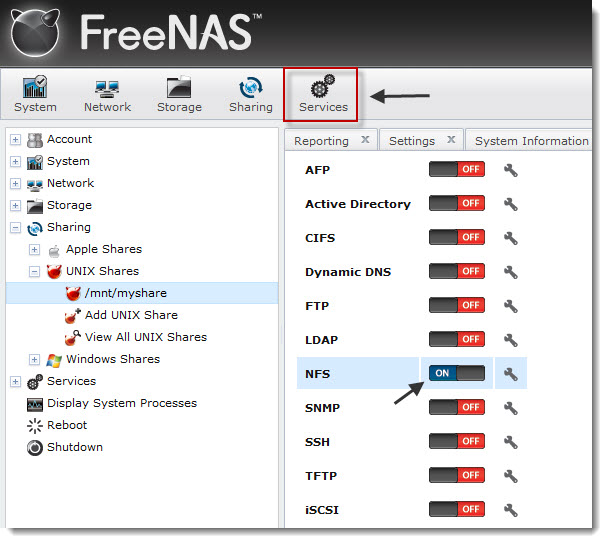Select the Apple Shares label
Screen dimensions: 607x543
[x=104, y=250]
